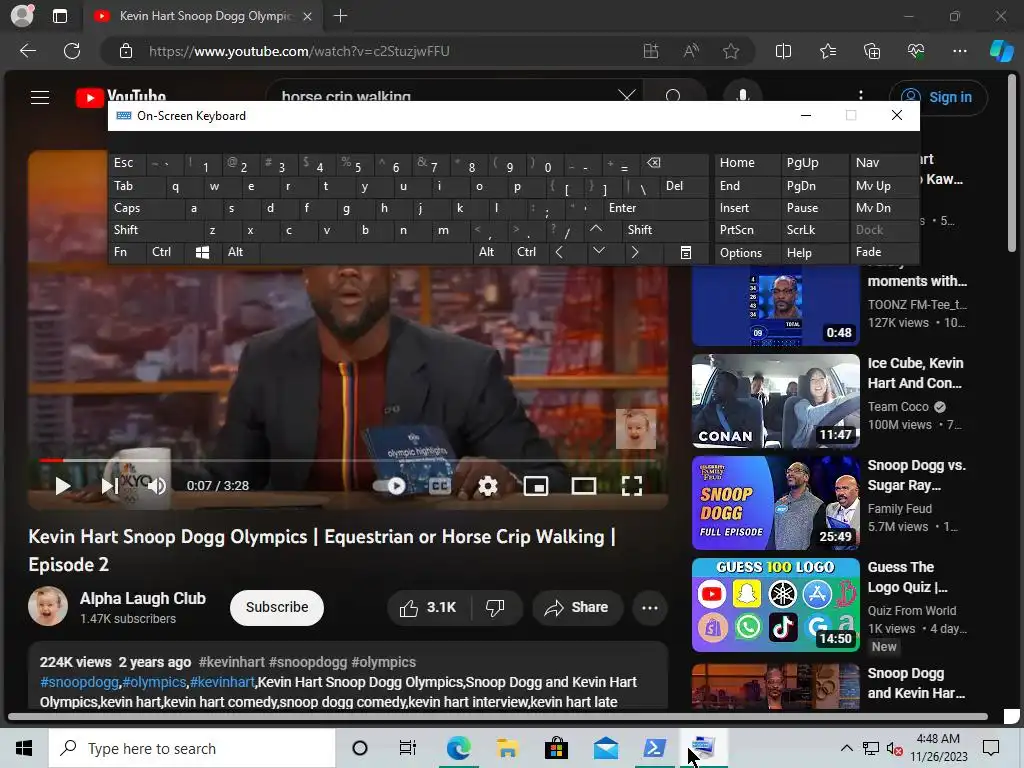Open the Edge Copilot sidebar icon
The height and width of the screenshot is (768, 1024).
(1001, 51)
